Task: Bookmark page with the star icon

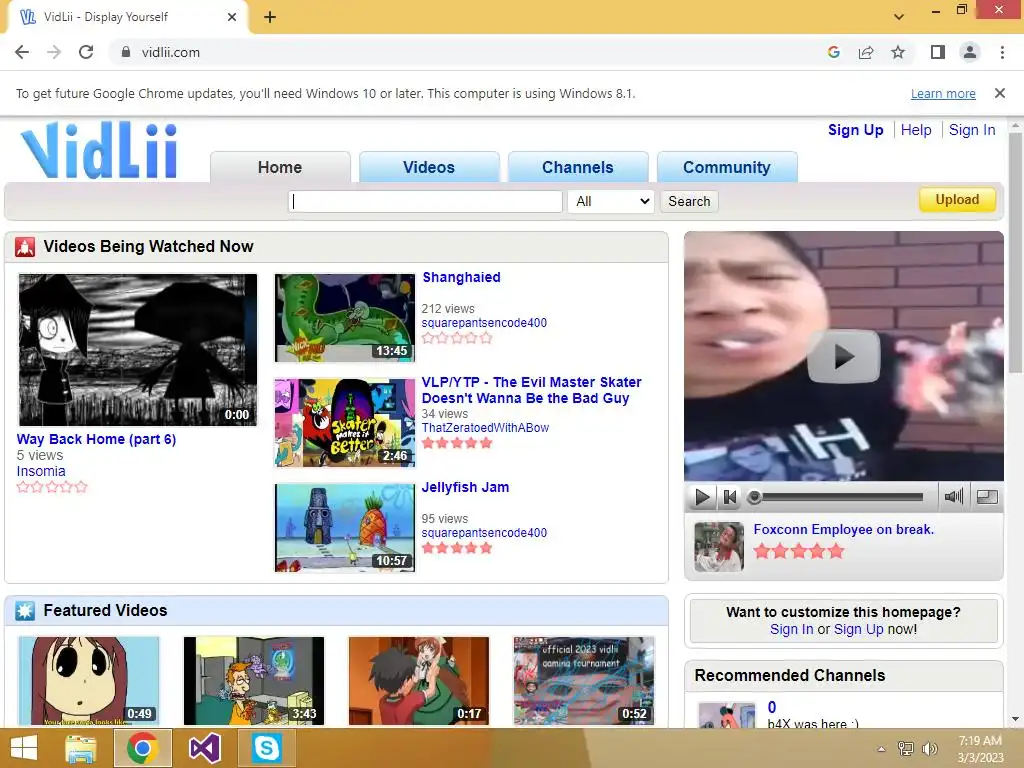Action: pos(898,52)
